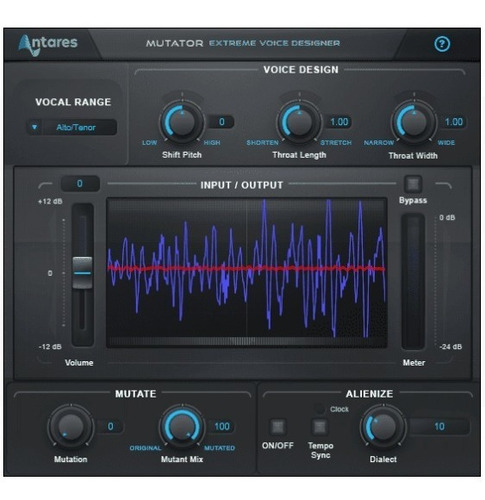Click the Mutation value box showing 0
Screen dimensions: 485x500
coord(111,426)
